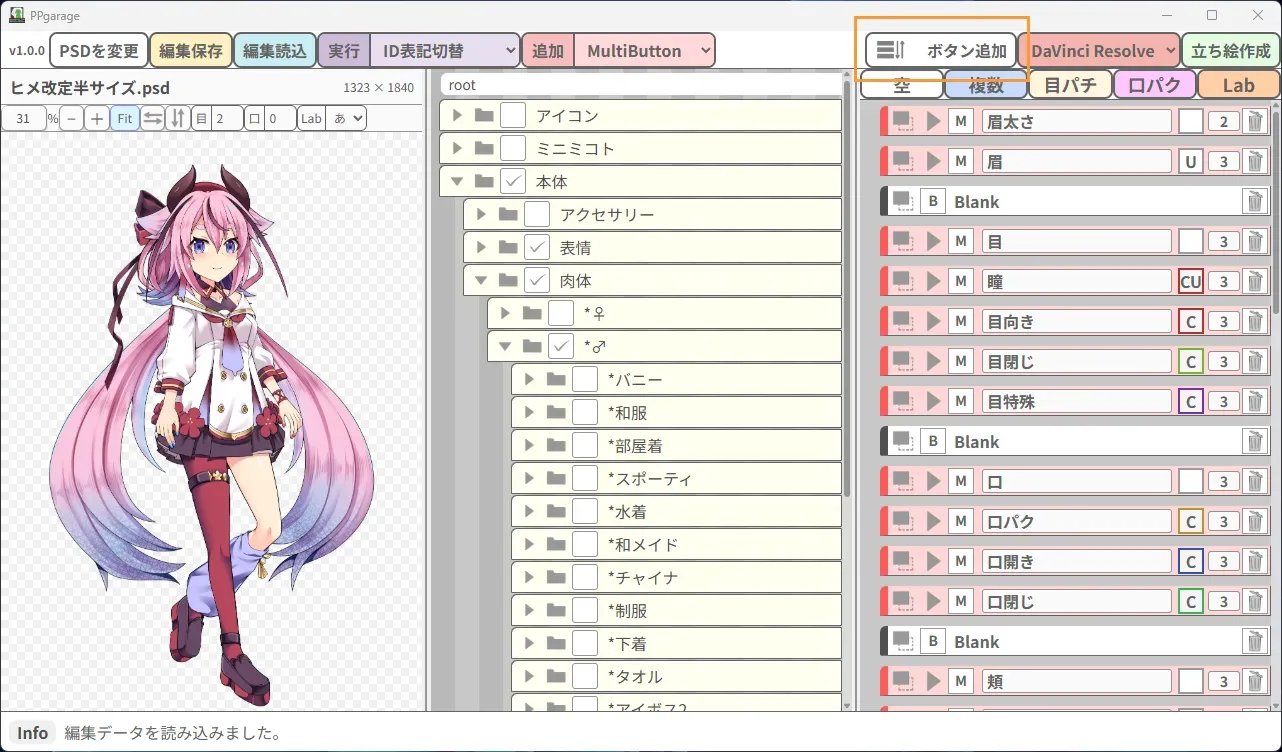Image resolution: width=1282 pixels, height=752 pixels.
Task: Click the play triangle on 頬 row
Action: (934, 682)
